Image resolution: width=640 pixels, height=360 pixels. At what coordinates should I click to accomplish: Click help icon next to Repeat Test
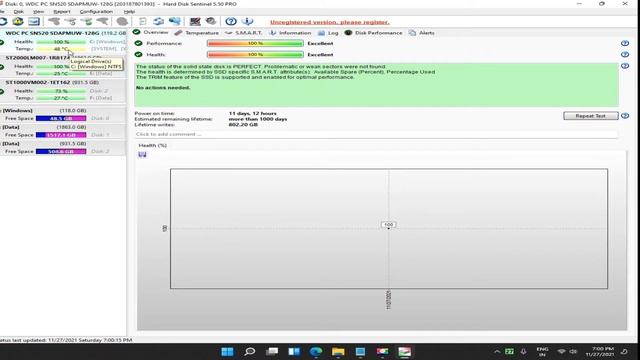624,116
